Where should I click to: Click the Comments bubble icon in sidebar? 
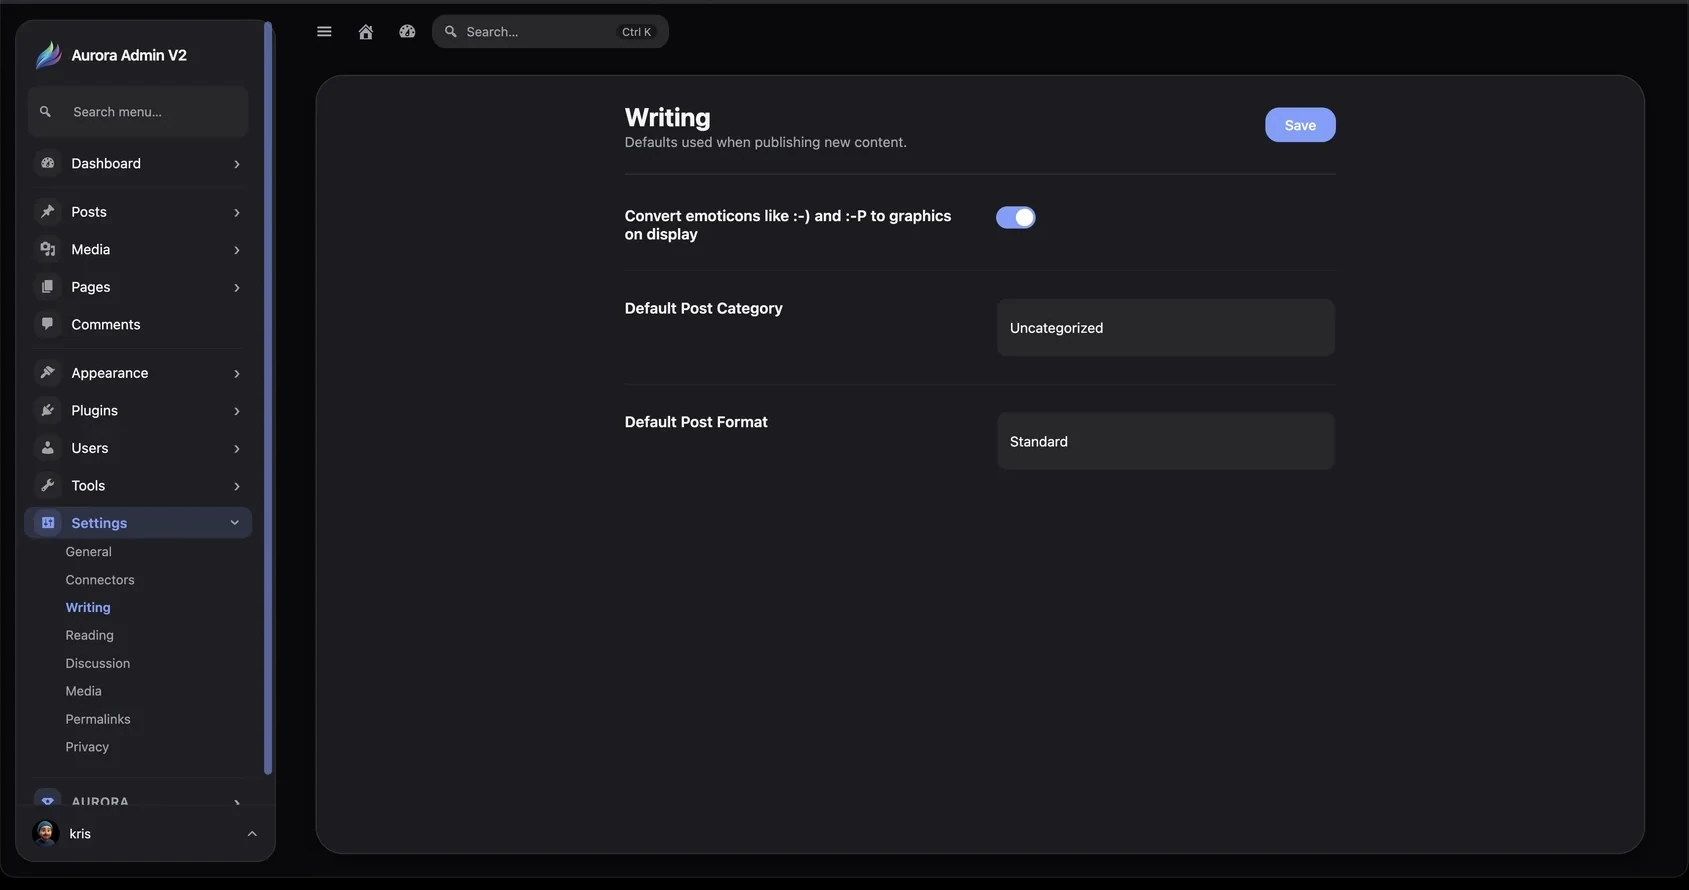pyautogui.click(x=47, y=324)
